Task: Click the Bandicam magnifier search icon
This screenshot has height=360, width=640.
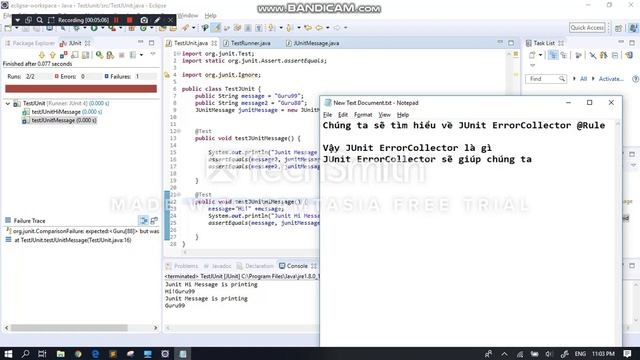Action: [x=40, y=20]
